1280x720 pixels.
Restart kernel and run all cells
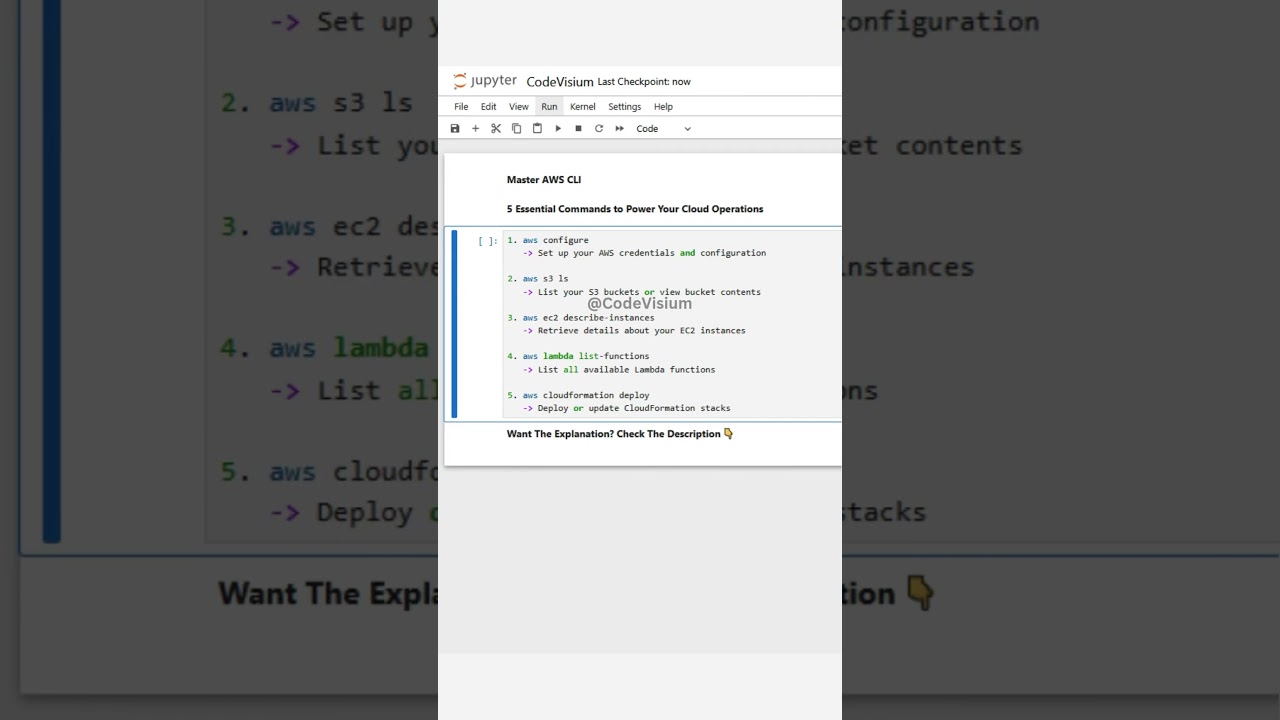pos(620,128)
